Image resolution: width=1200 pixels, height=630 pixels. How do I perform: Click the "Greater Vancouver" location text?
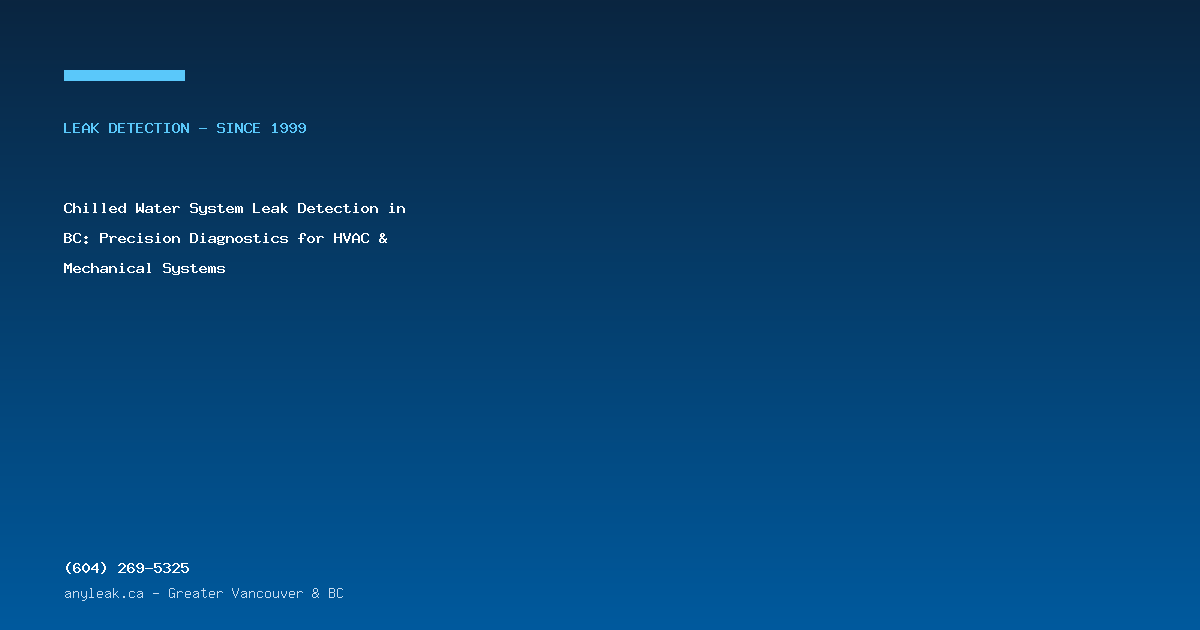click(x=235, y=593)
